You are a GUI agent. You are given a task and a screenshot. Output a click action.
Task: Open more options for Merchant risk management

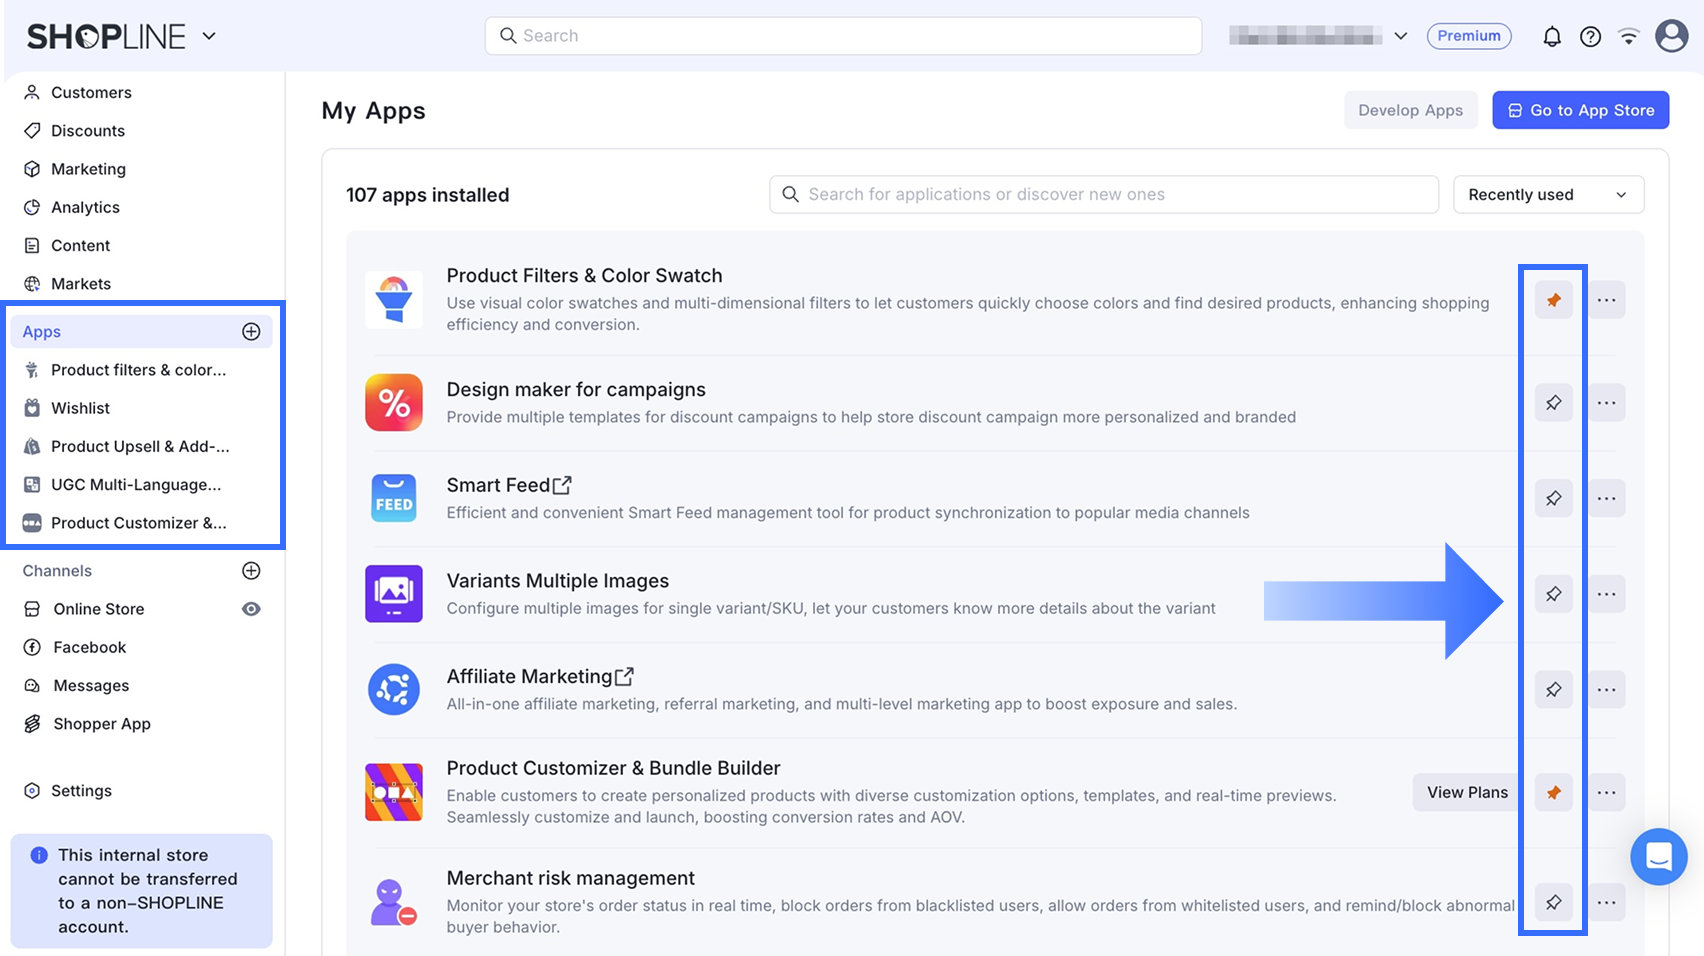(x=1606, y=902)
